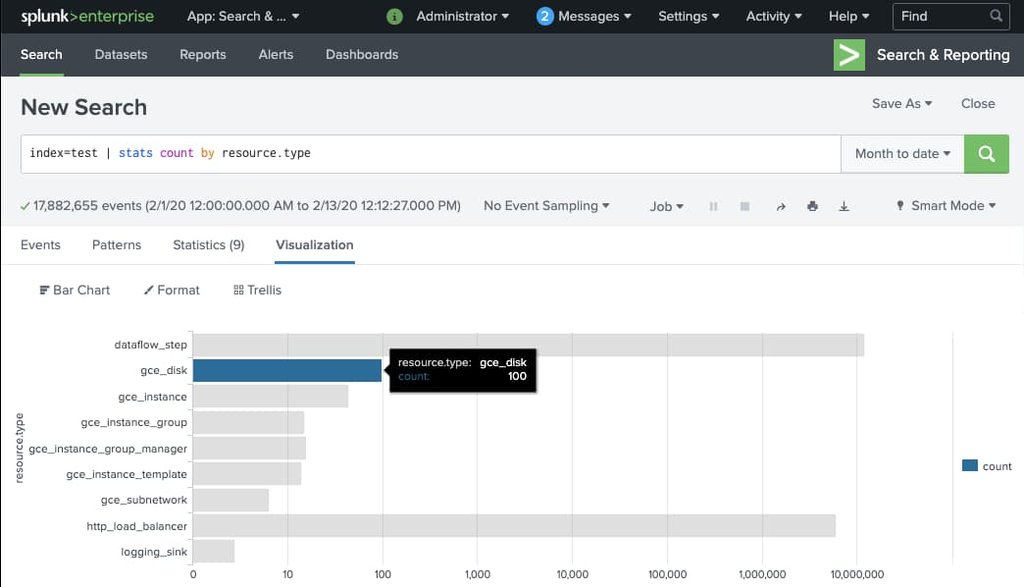1024x587 pixels.
Task: Open the Messages dropdown
Action: 594,16
